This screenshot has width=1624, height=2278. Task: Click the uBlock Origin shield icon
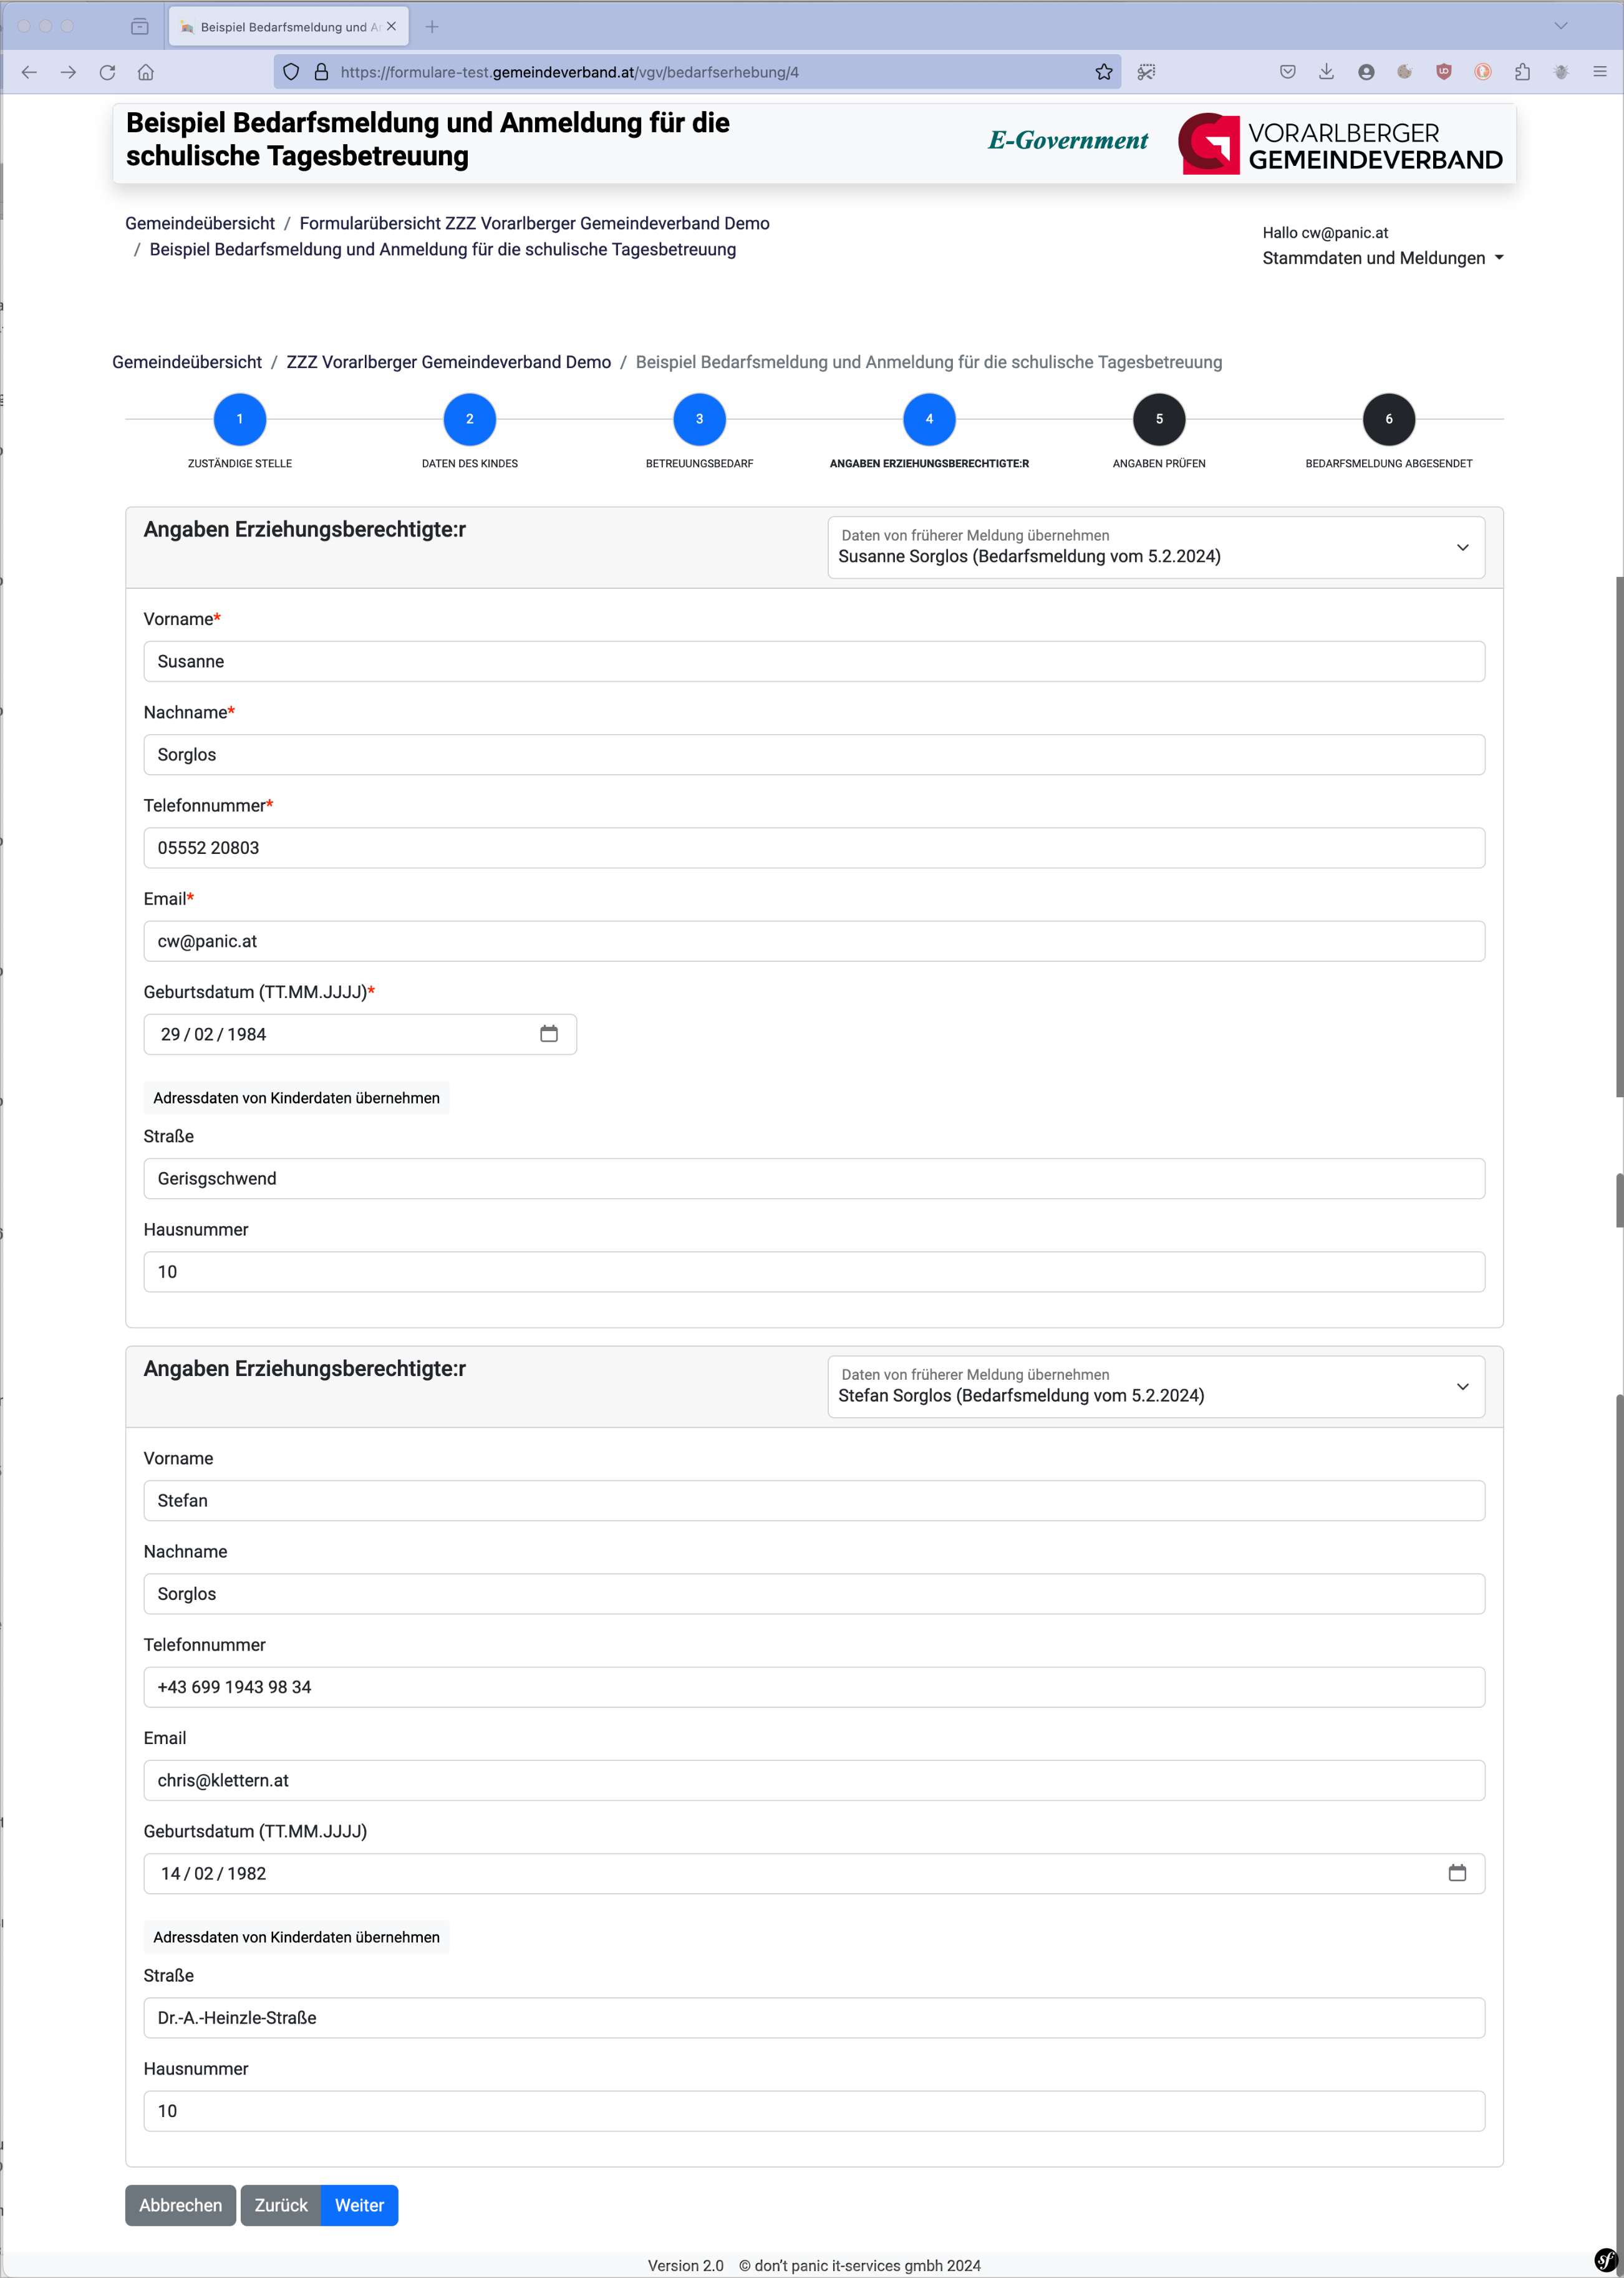point(1443,72)
